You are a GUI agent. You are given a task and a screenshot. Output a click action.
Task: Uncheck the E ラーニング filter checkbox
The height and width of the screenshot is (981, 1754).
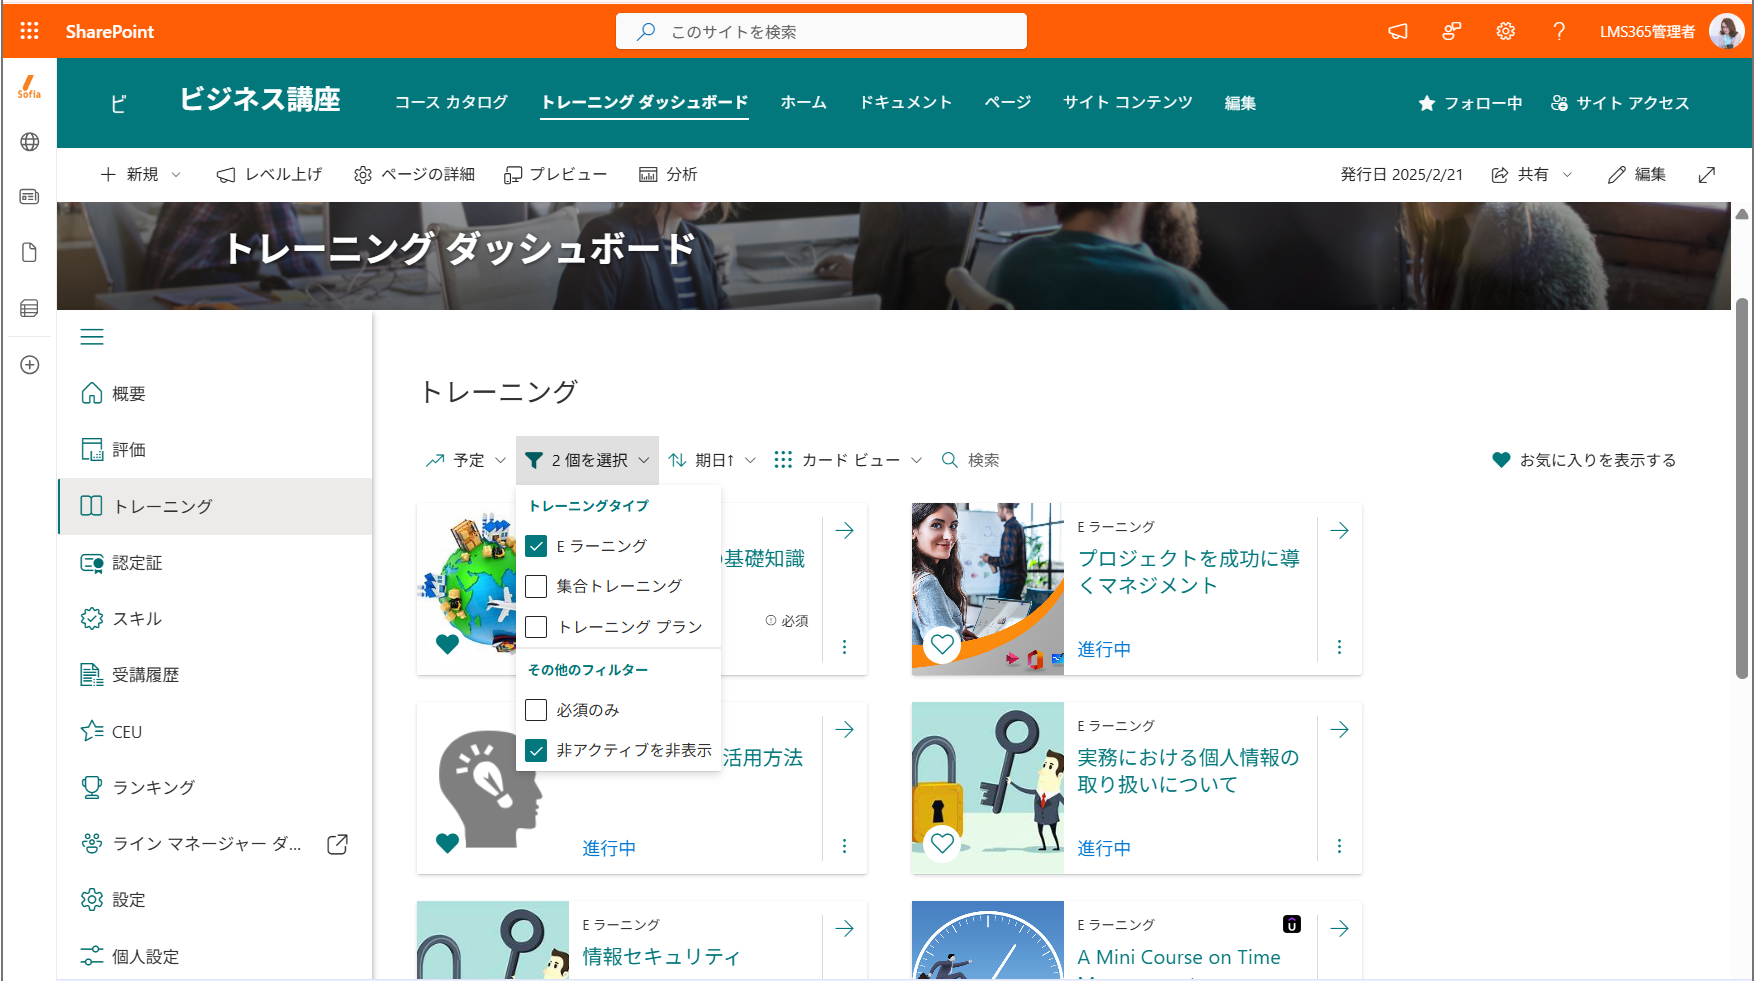536,546
